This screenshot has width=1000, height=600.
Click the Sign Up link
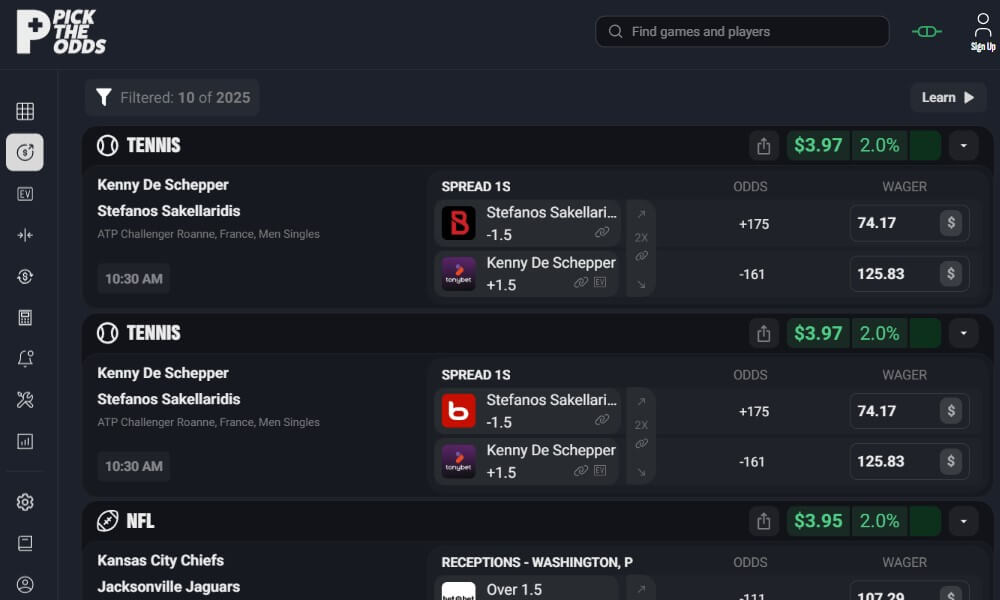[983, 32]
